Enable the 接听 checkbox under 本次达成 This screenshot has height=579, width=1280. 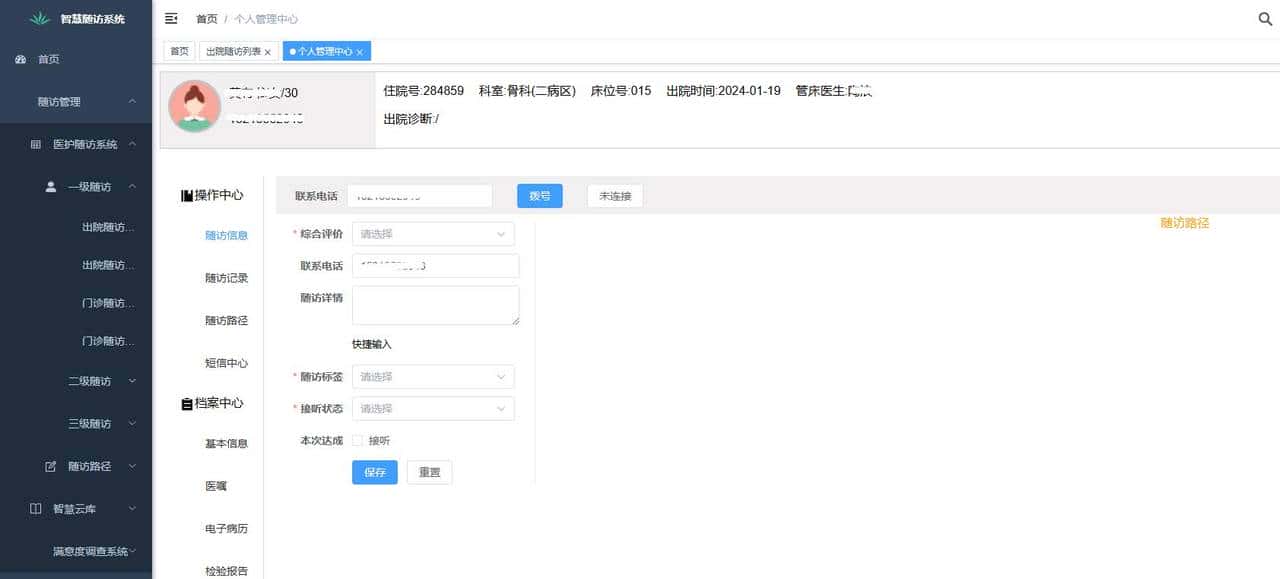coord(357,440)
